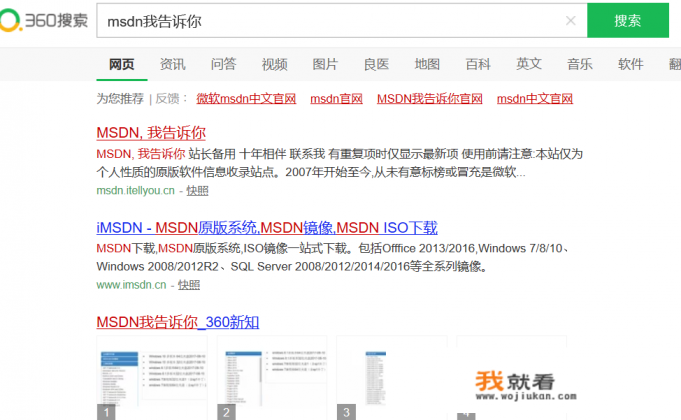Open the 问答 tab
The image size is (681, 420).
click(224, 64)
